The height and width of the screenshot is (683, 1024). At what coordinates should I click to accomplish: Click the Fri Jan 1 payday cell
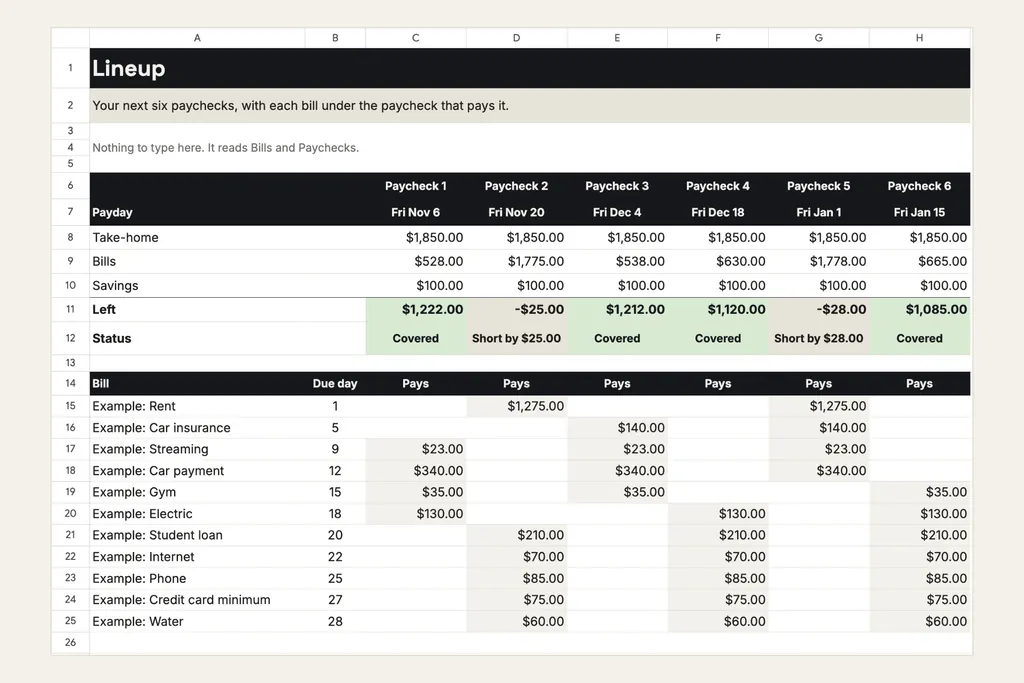tap(819, 212)
